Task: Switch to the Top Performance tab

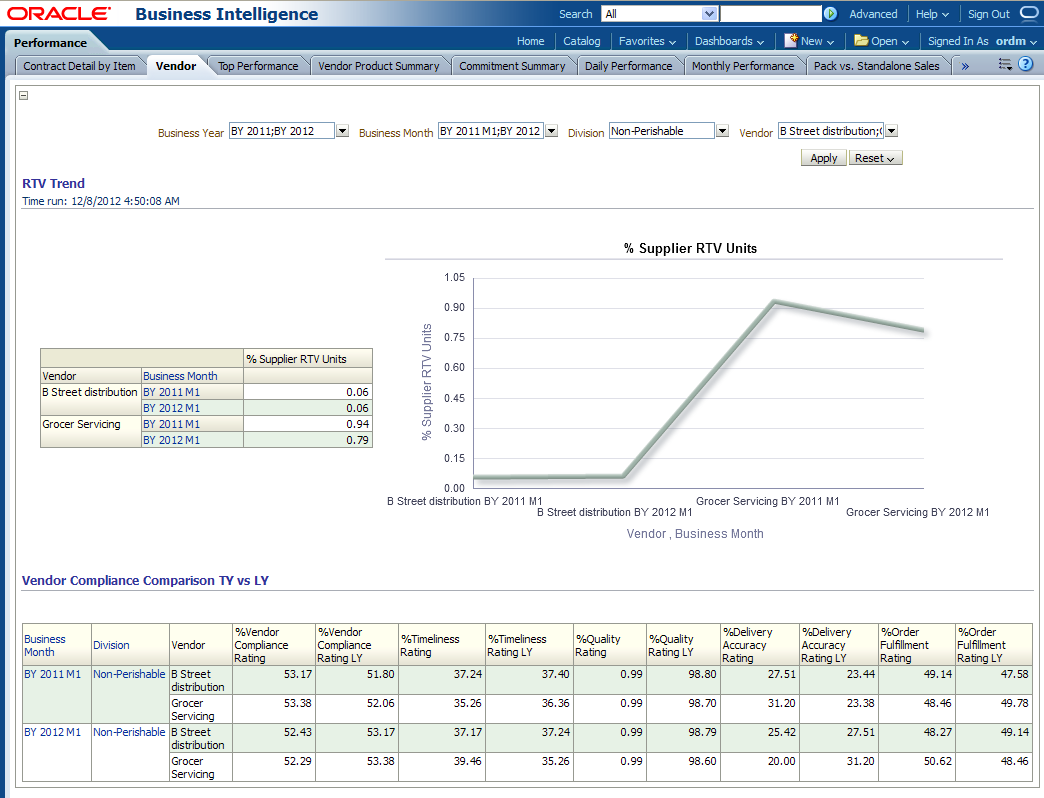Action: 258,66
